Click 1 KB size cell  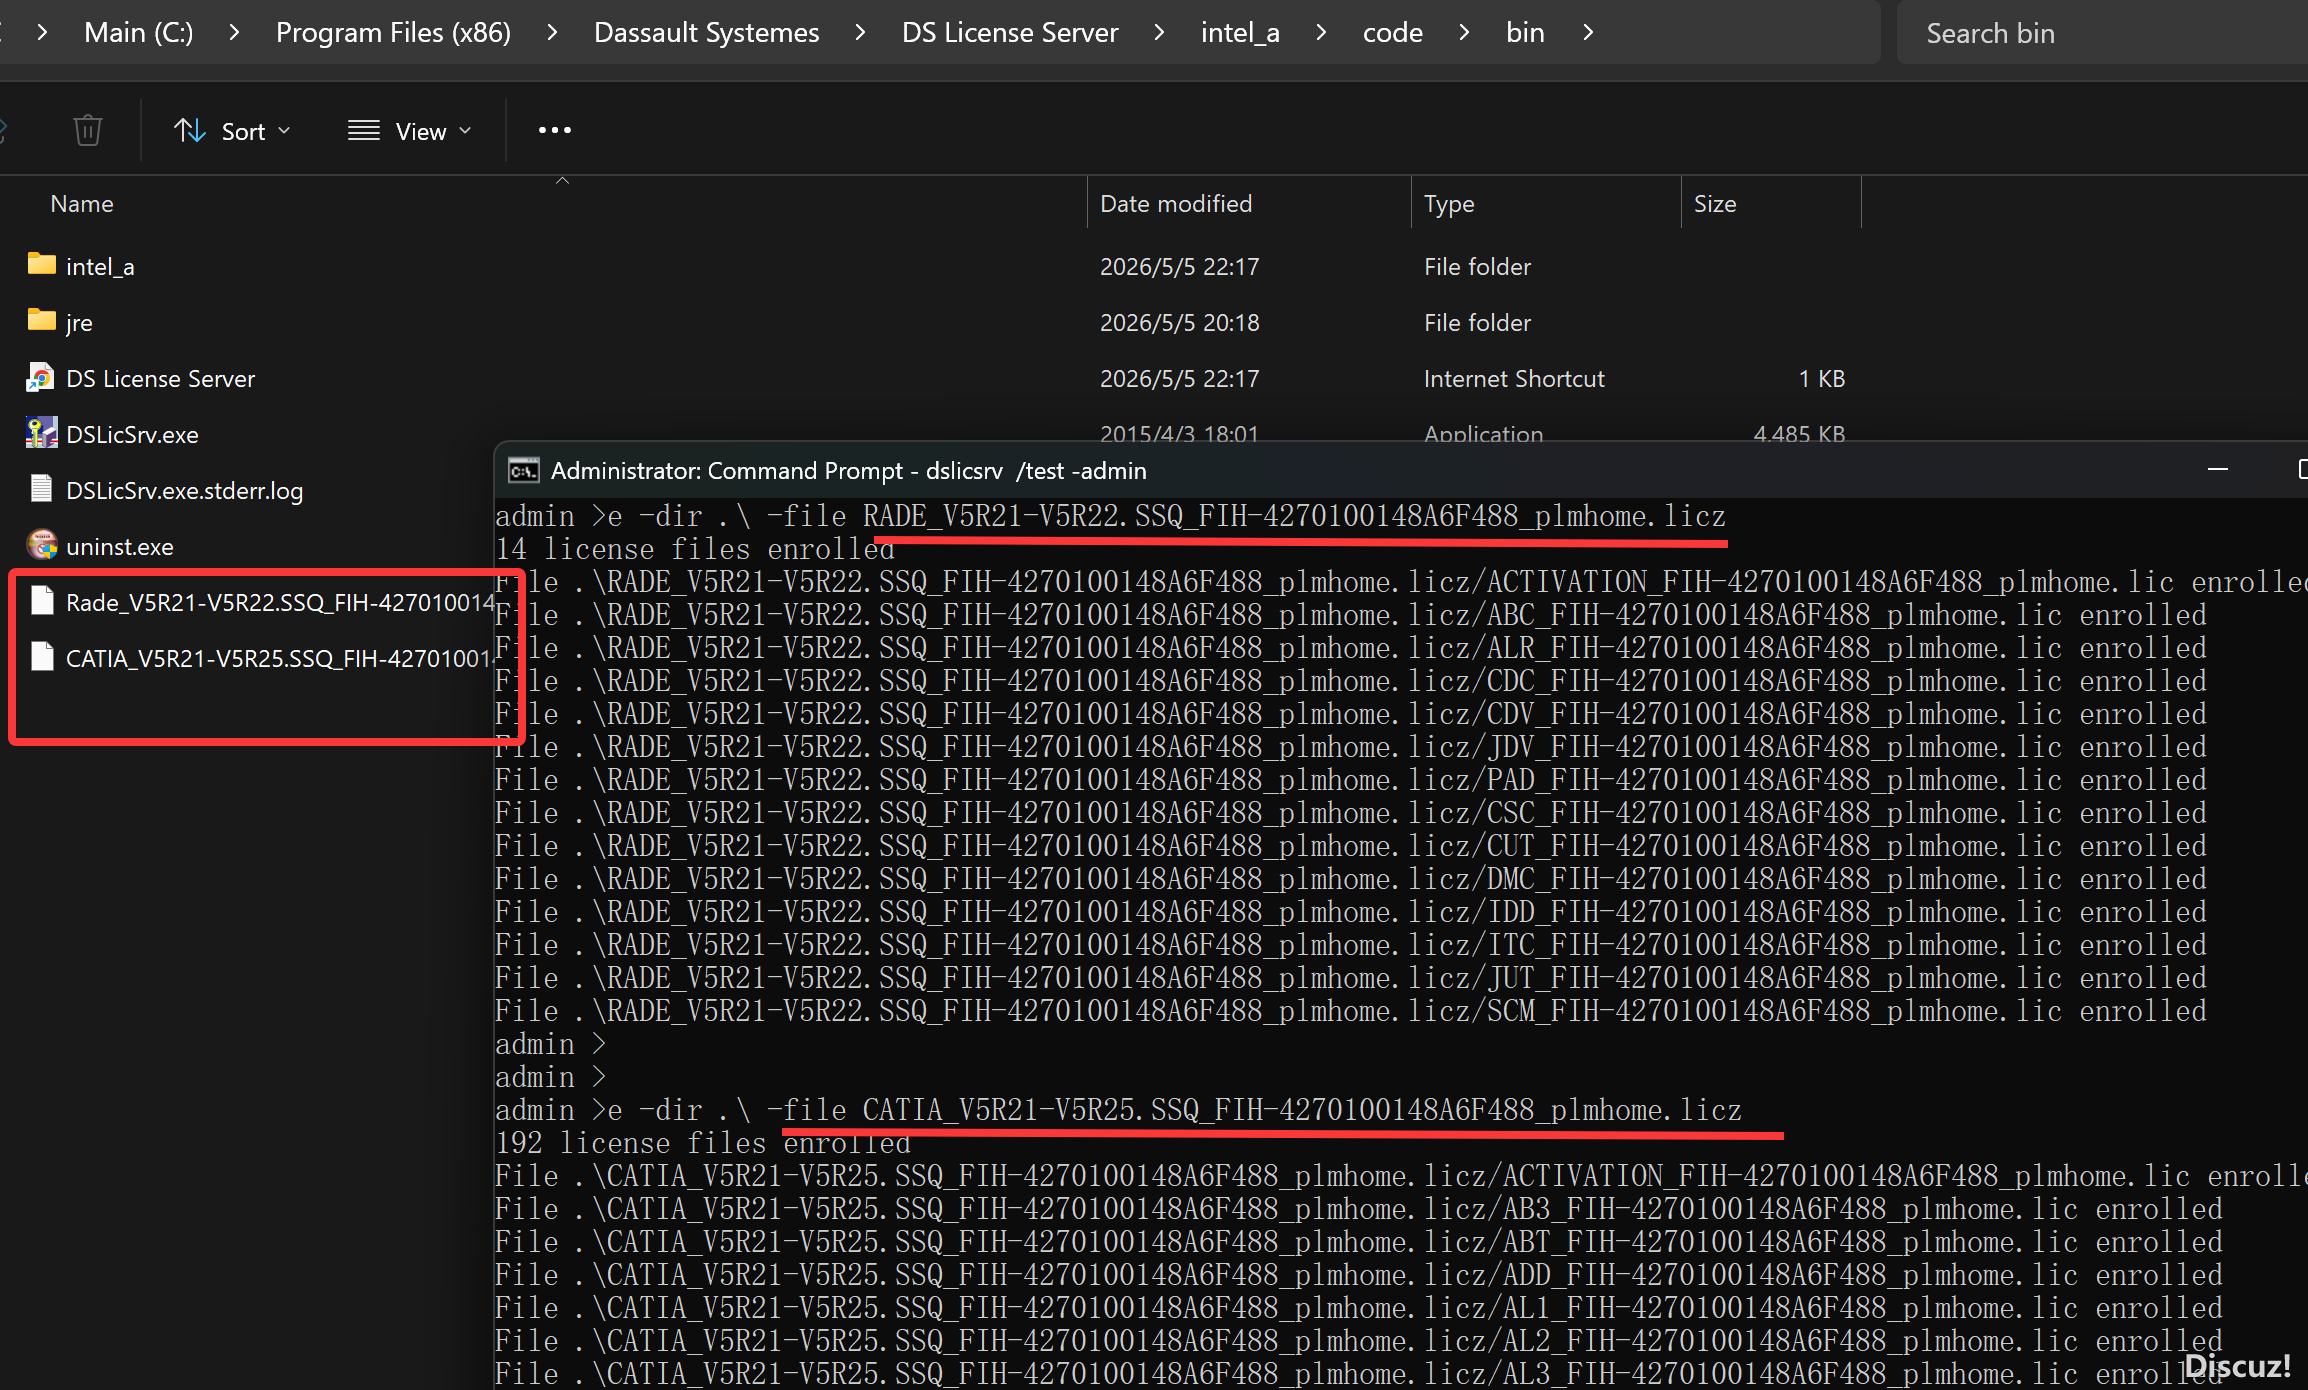(x=1822, y=379)
